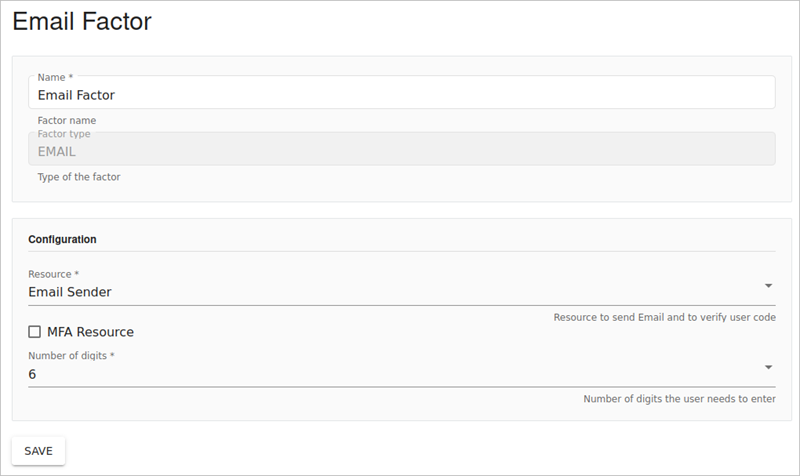Click the Name input field
Image resolution: width=800 pixels, height=476 pixels.
(400, 95)
